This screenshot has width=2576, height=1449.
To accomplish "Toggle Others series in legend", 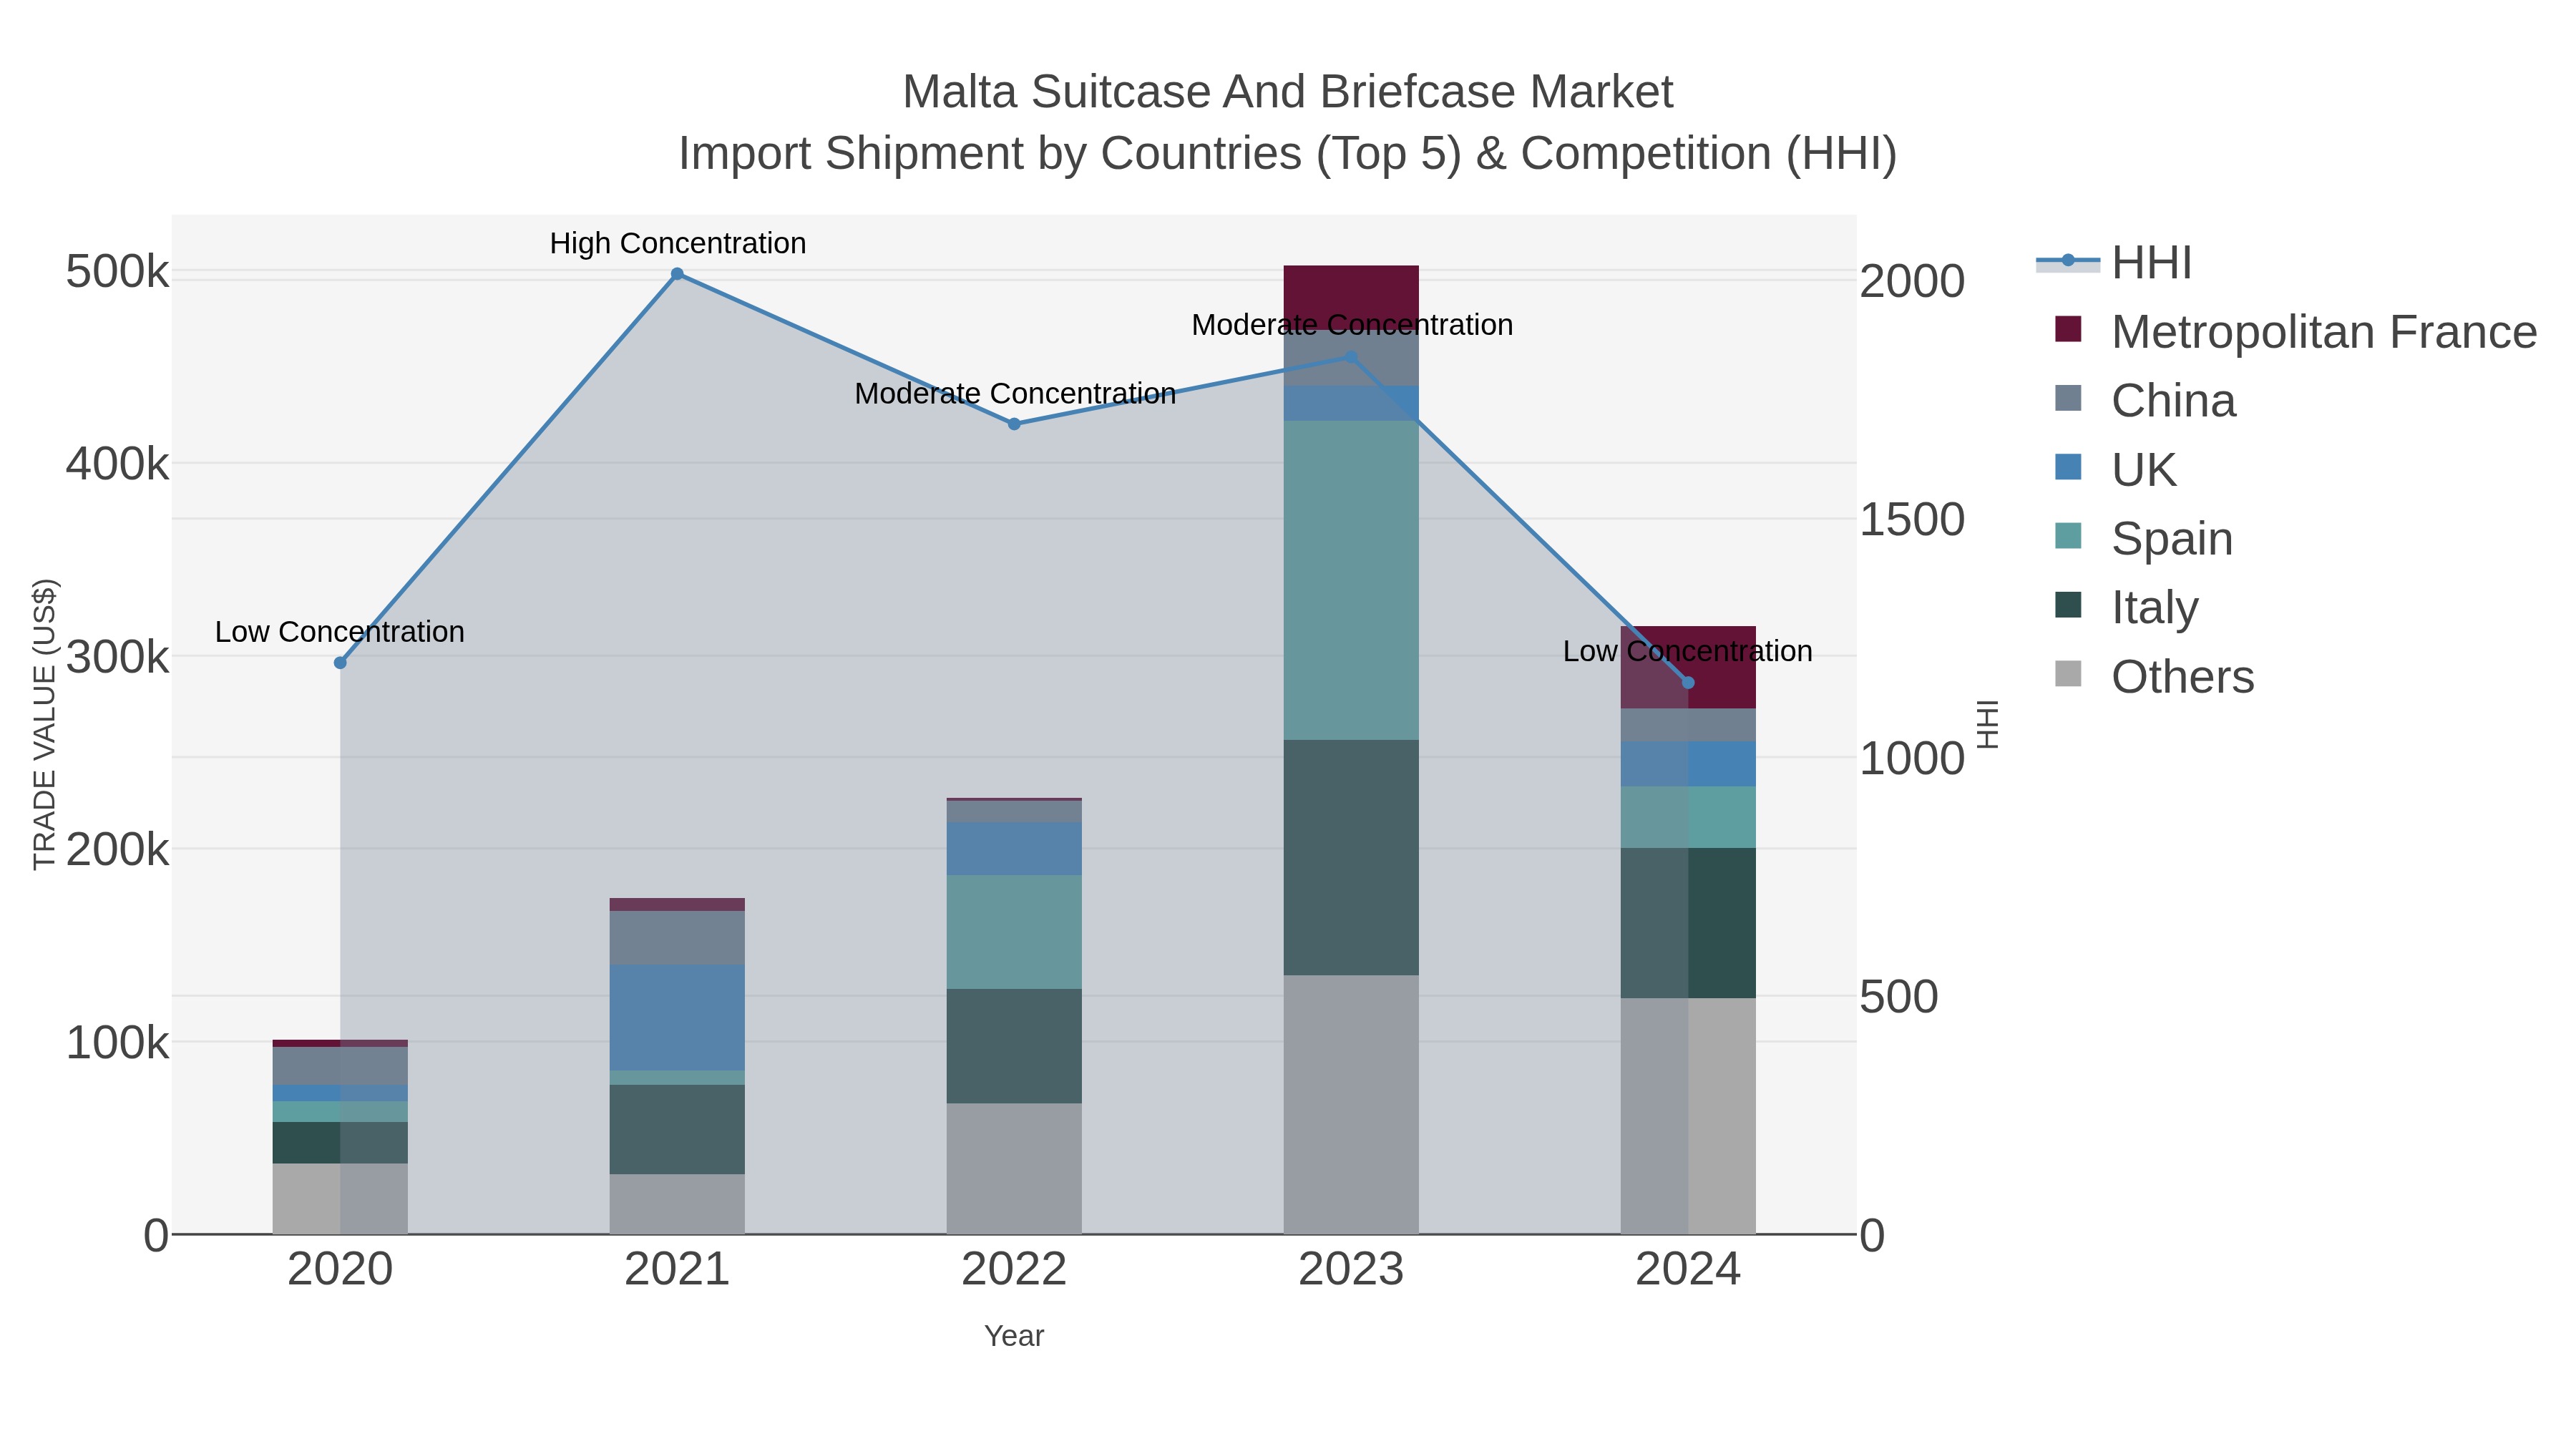I will tap(2155, 677).
